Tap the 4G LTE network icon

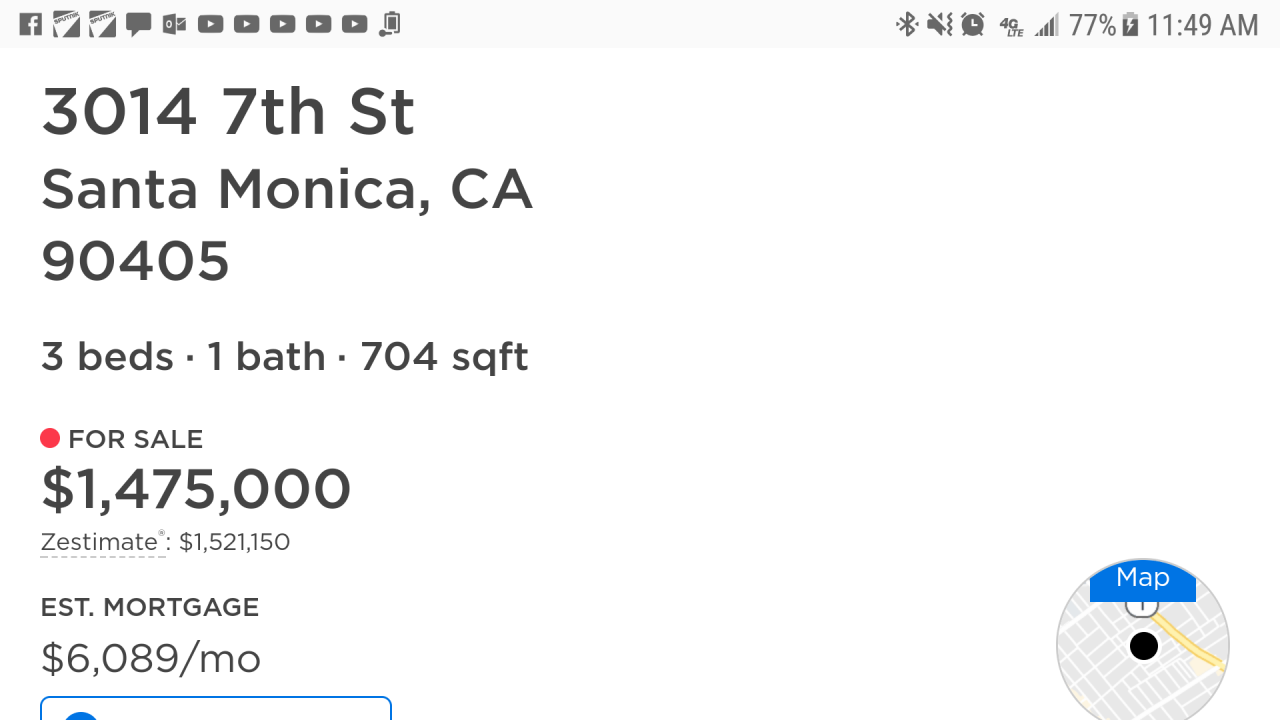[1011, 25]
